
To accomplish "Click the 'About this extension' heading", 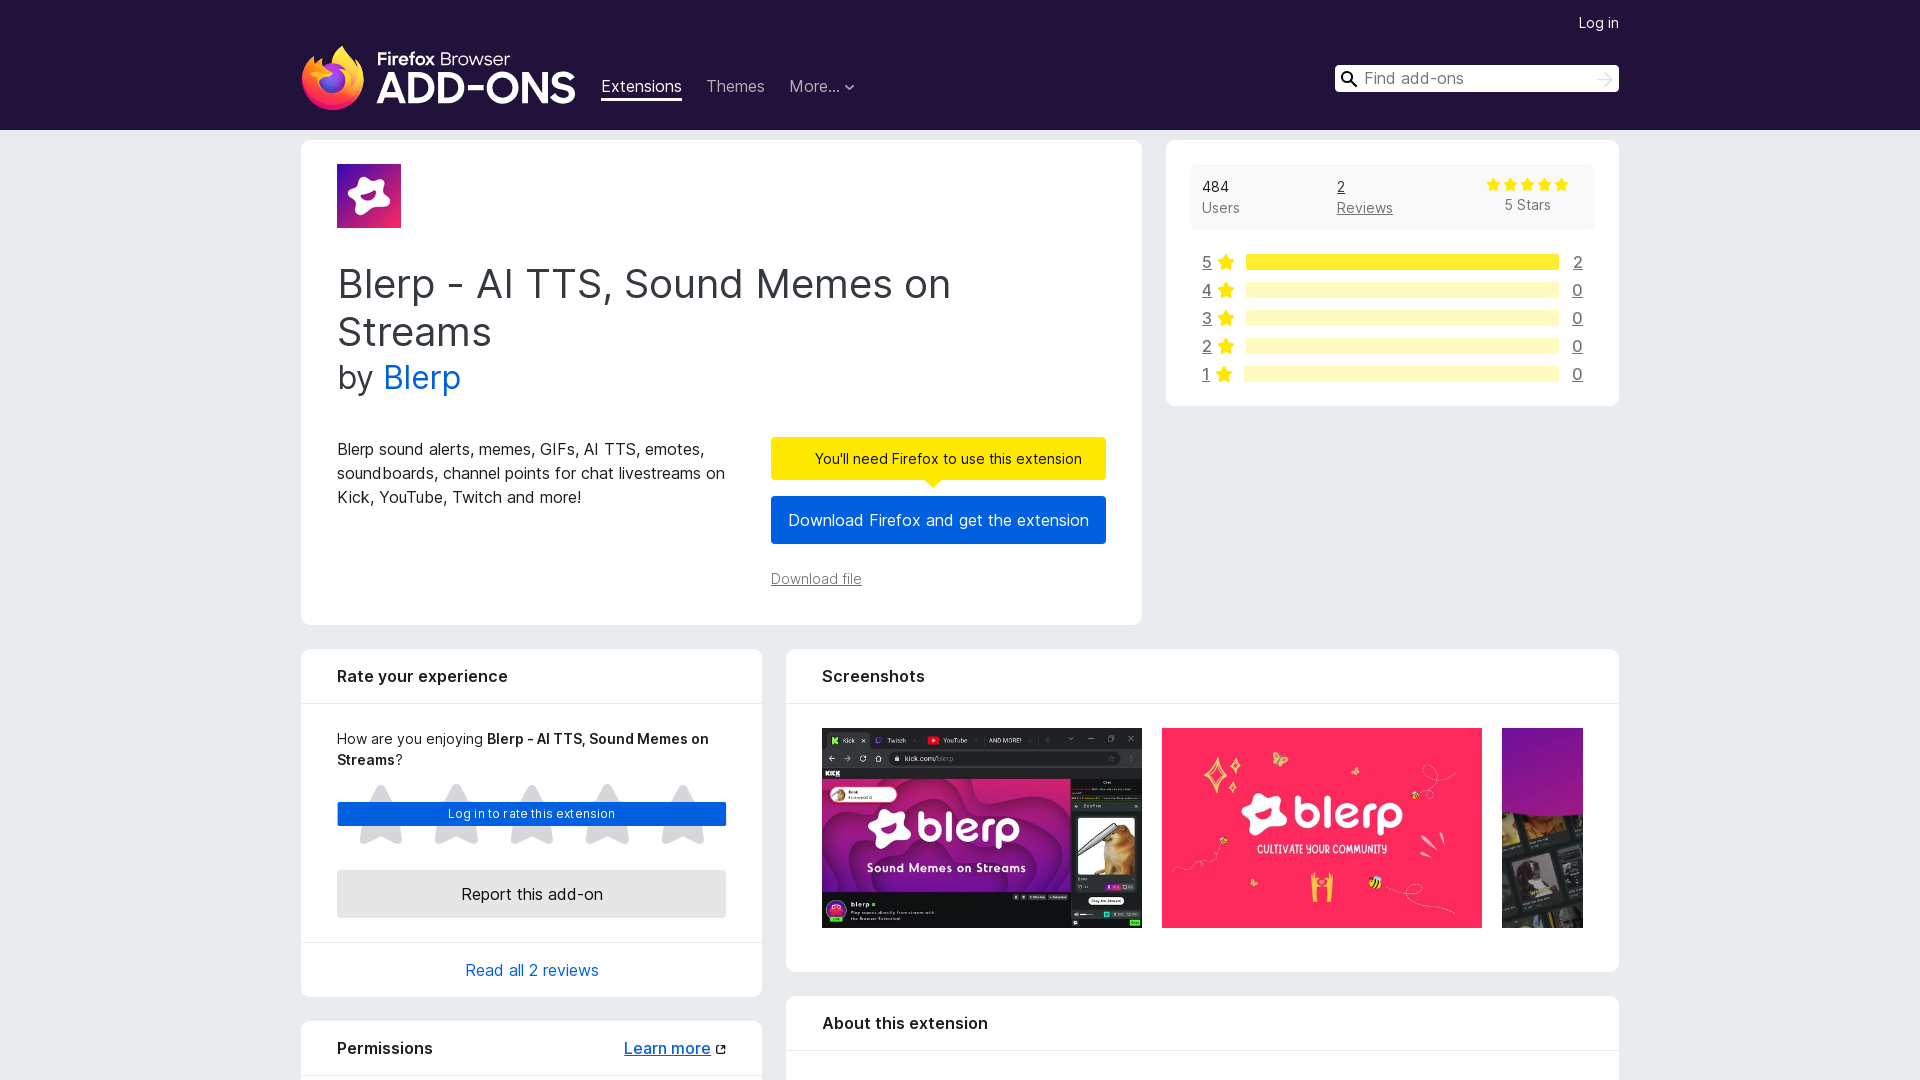I will 905,1023.
